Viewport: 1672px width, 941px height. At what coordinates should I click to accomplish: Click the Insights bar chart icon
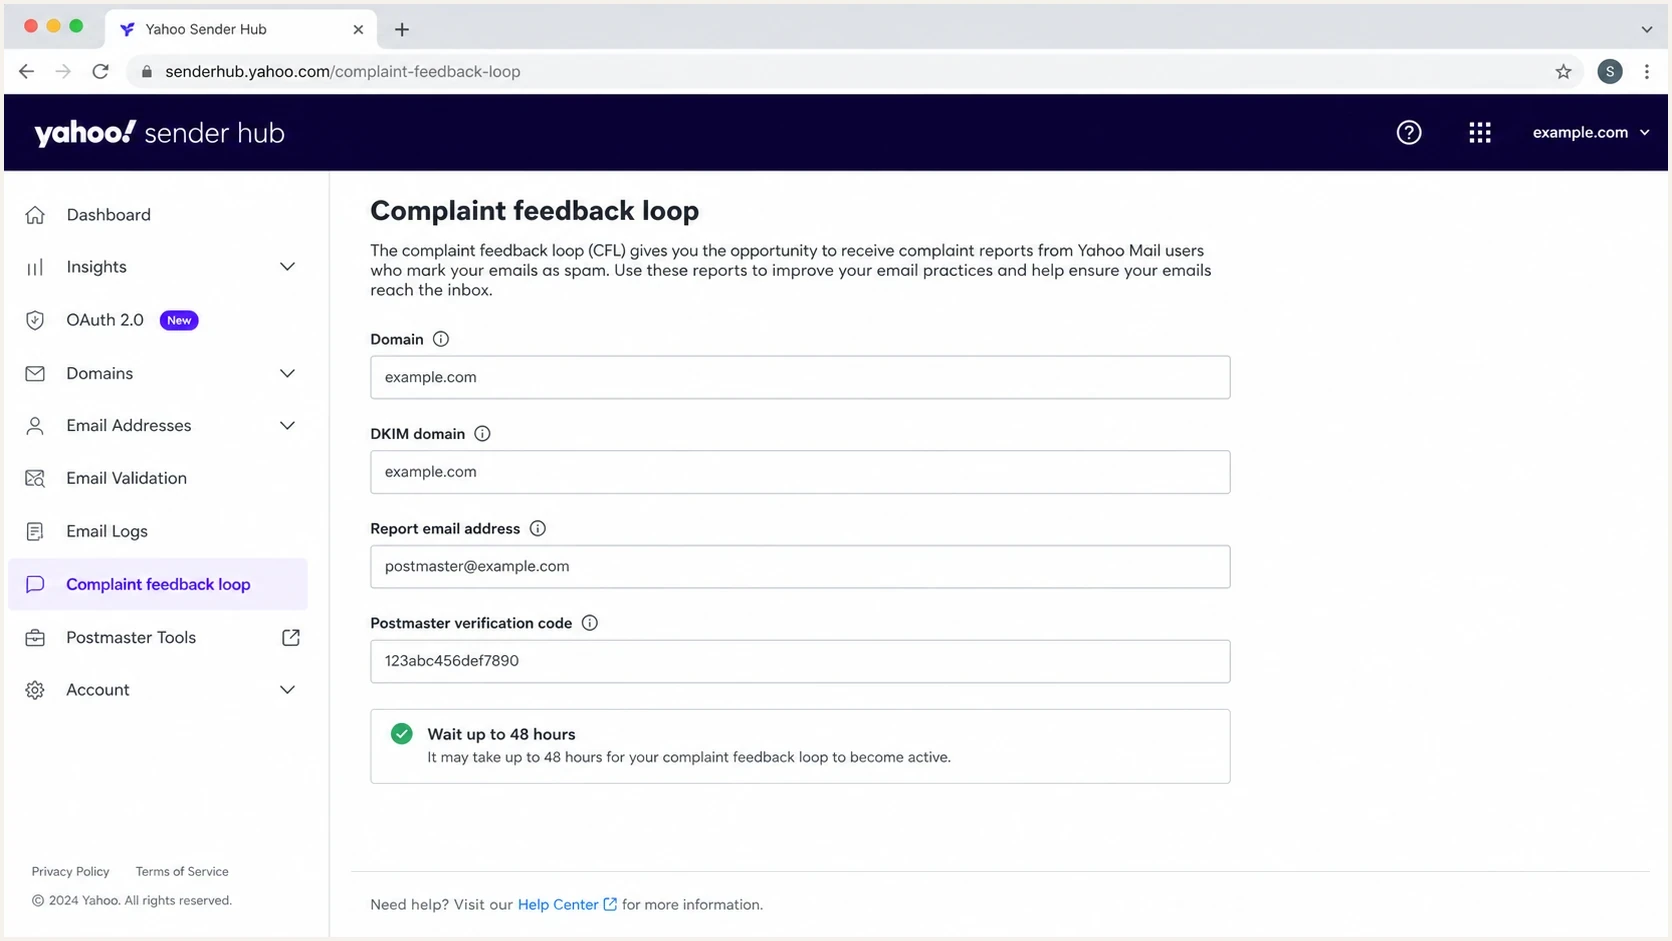tap(35, 267)
